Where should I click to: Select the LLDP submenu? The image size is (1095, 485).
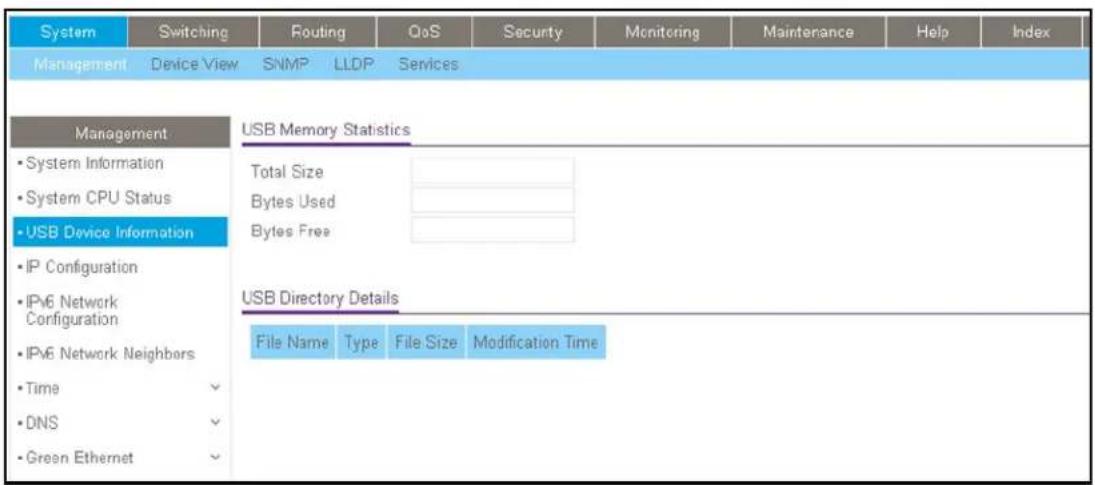click(x=353, y=64)
